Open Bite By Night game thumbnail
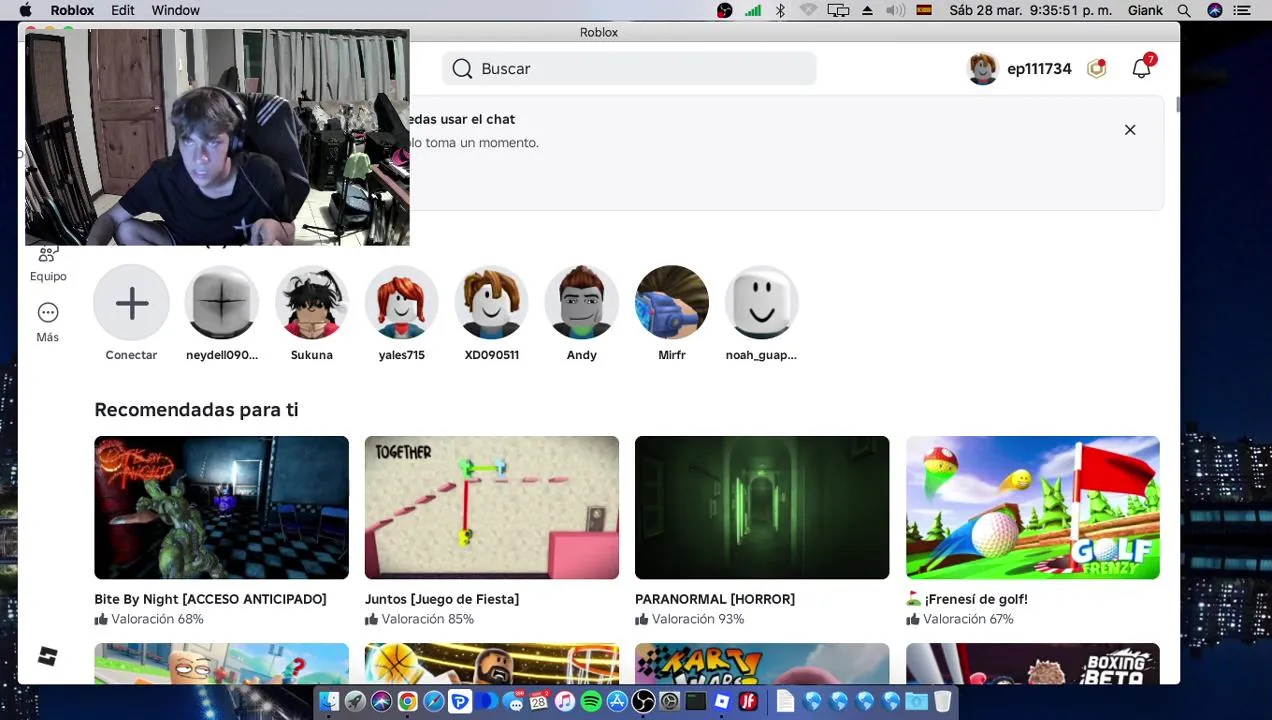This screenshot has height=720, width=1272. (221, 507)
